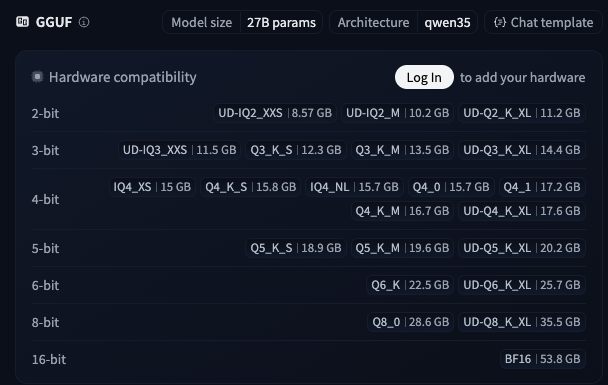Pick the UD-Q5_K_XL 20.2 GB quant
The height and width of the screenshot is (385, 608).
click(x=522, y=248)
